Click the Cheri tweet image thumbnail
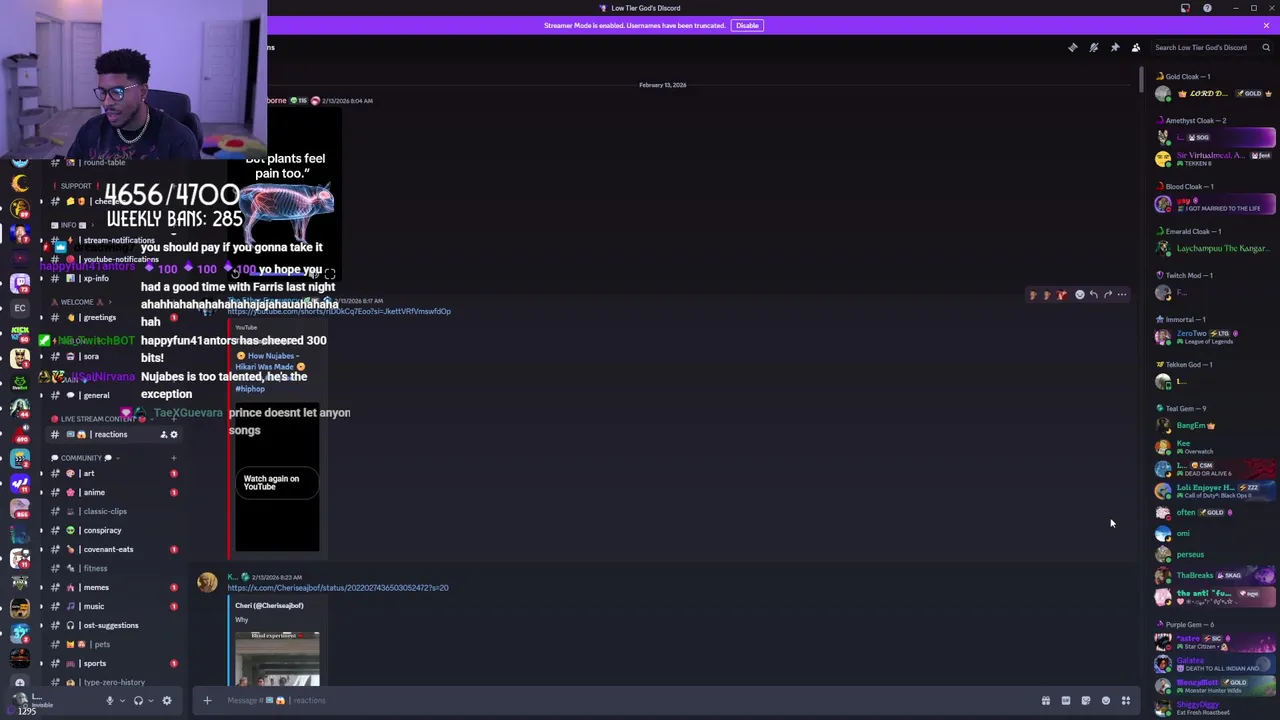The height and width of the screenshot is (720, 1280). tap(277, 658)
